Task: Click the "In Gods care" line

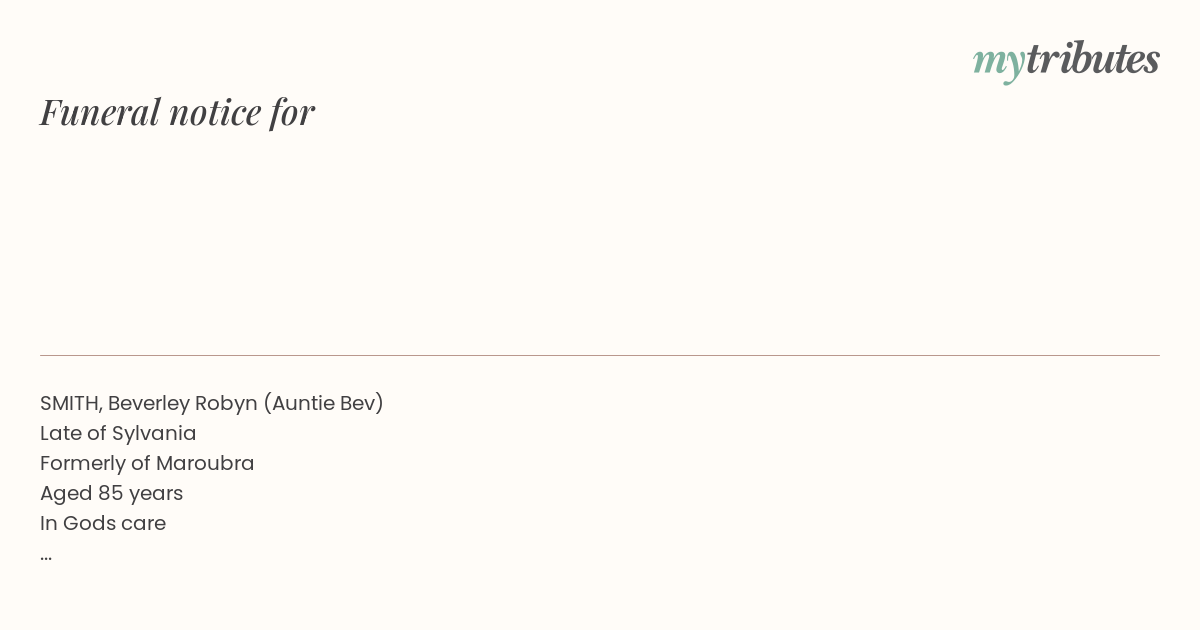Action: click(103, 523)
